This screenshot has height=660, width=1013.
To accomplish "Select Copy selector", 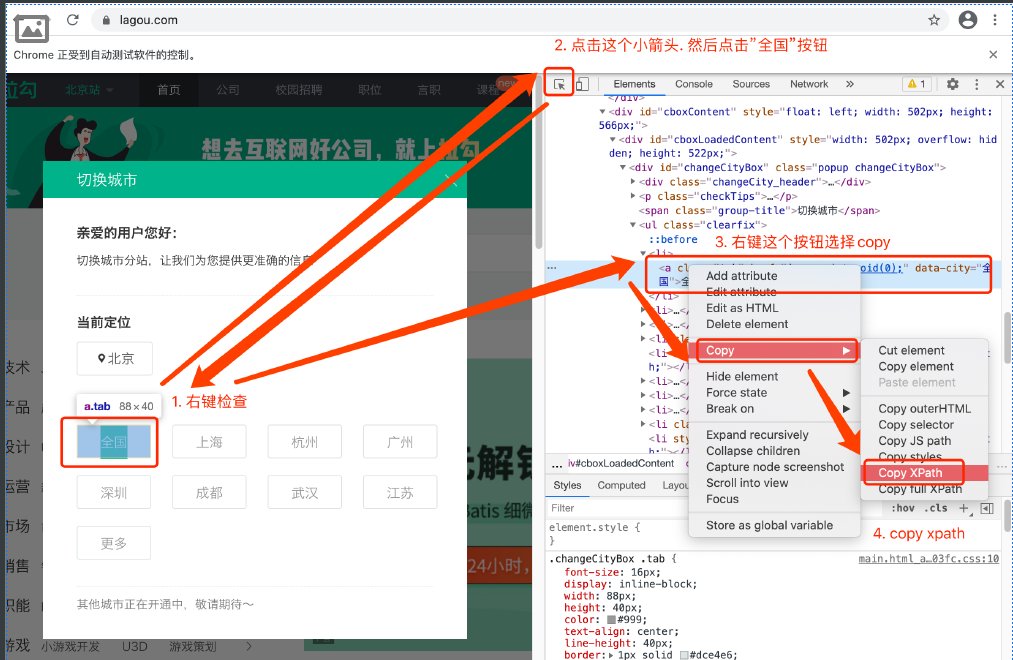I will point(915,425).
